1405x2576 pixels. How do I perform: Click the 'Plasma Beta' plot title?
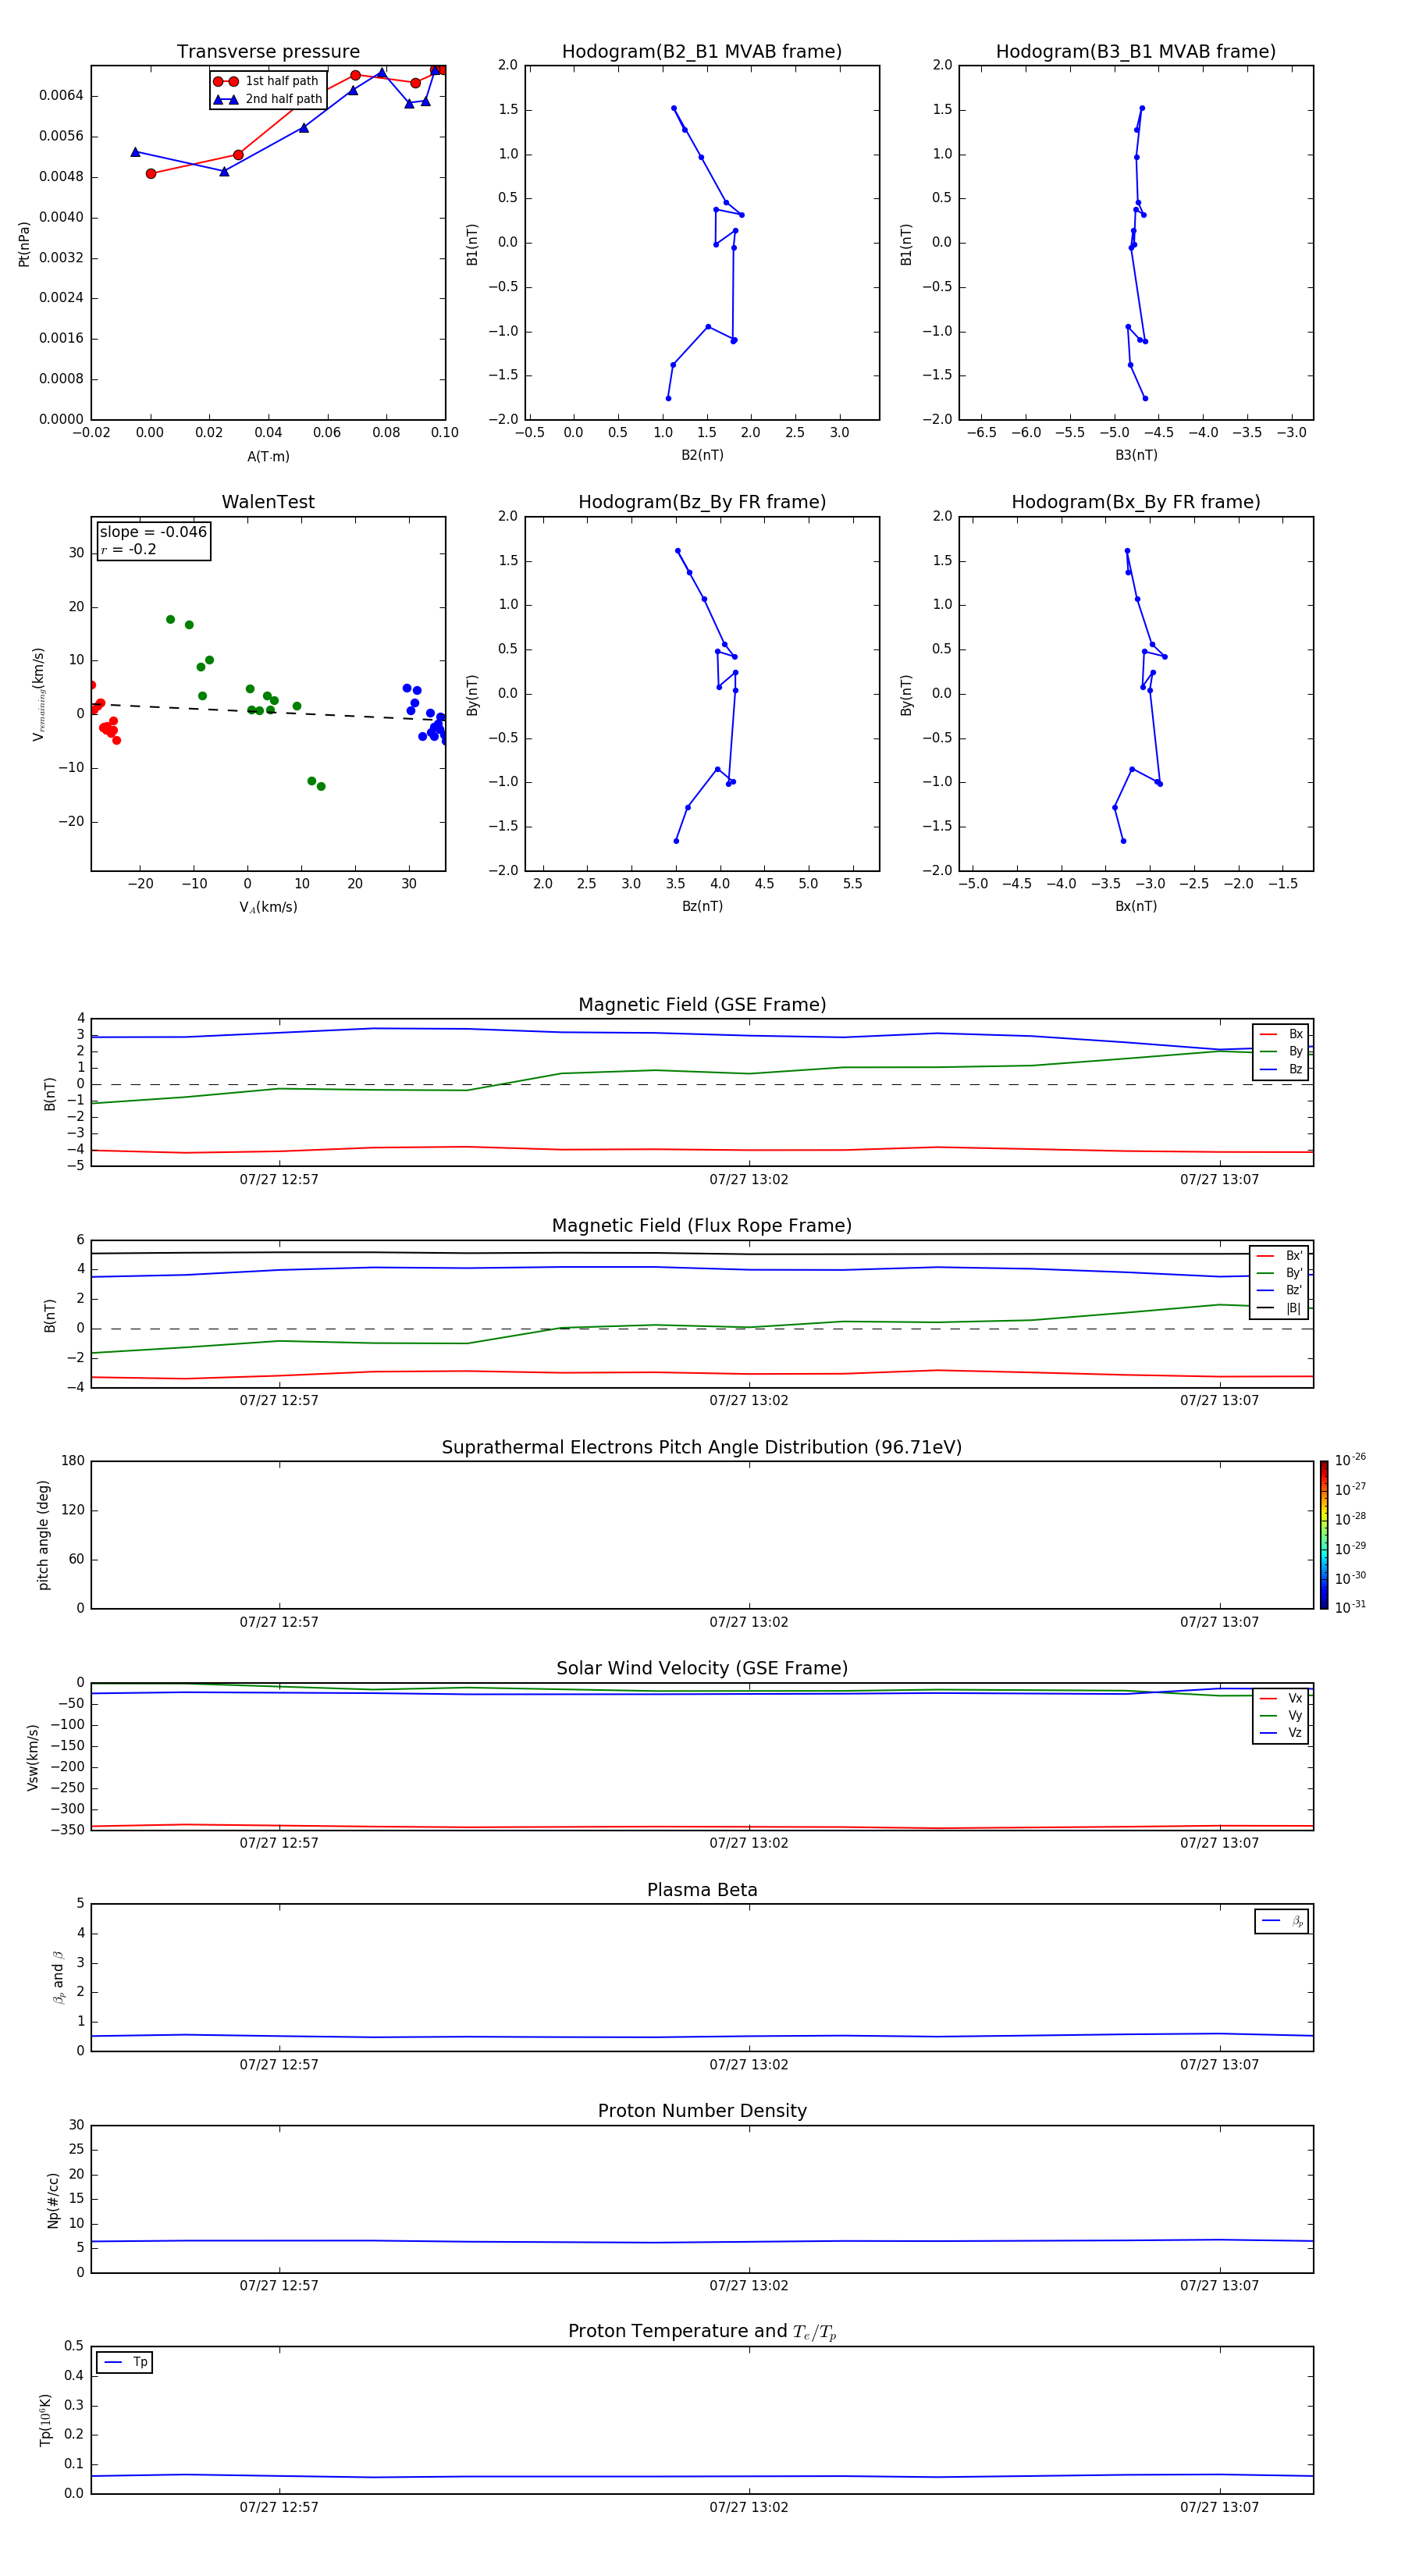coord(702,1890)
